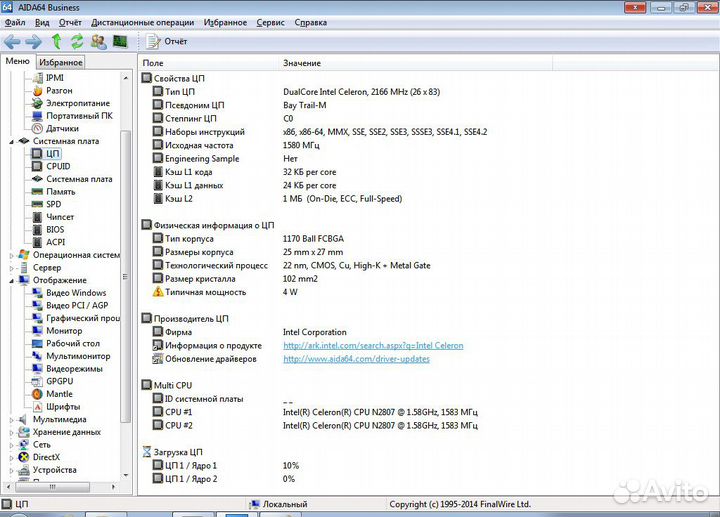Select the Типичная мощность row

225,292
